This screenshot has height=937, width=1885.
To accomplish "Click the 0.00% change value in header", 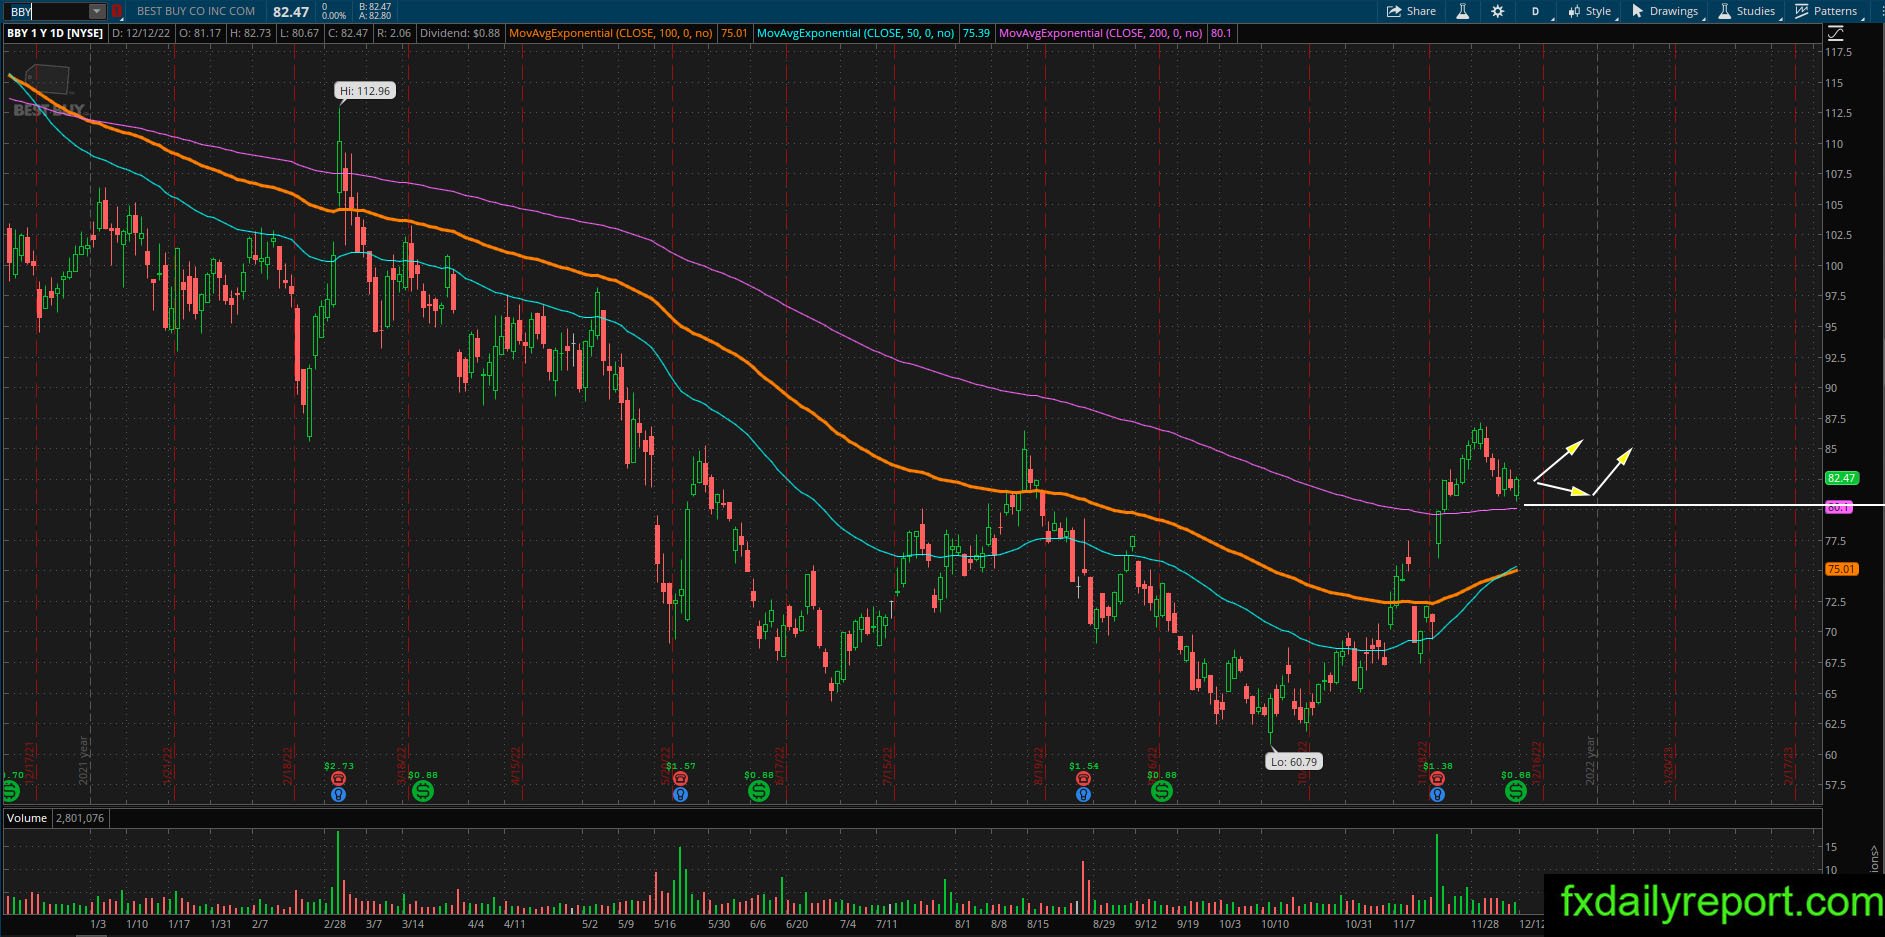I will (x=334, y=16).
